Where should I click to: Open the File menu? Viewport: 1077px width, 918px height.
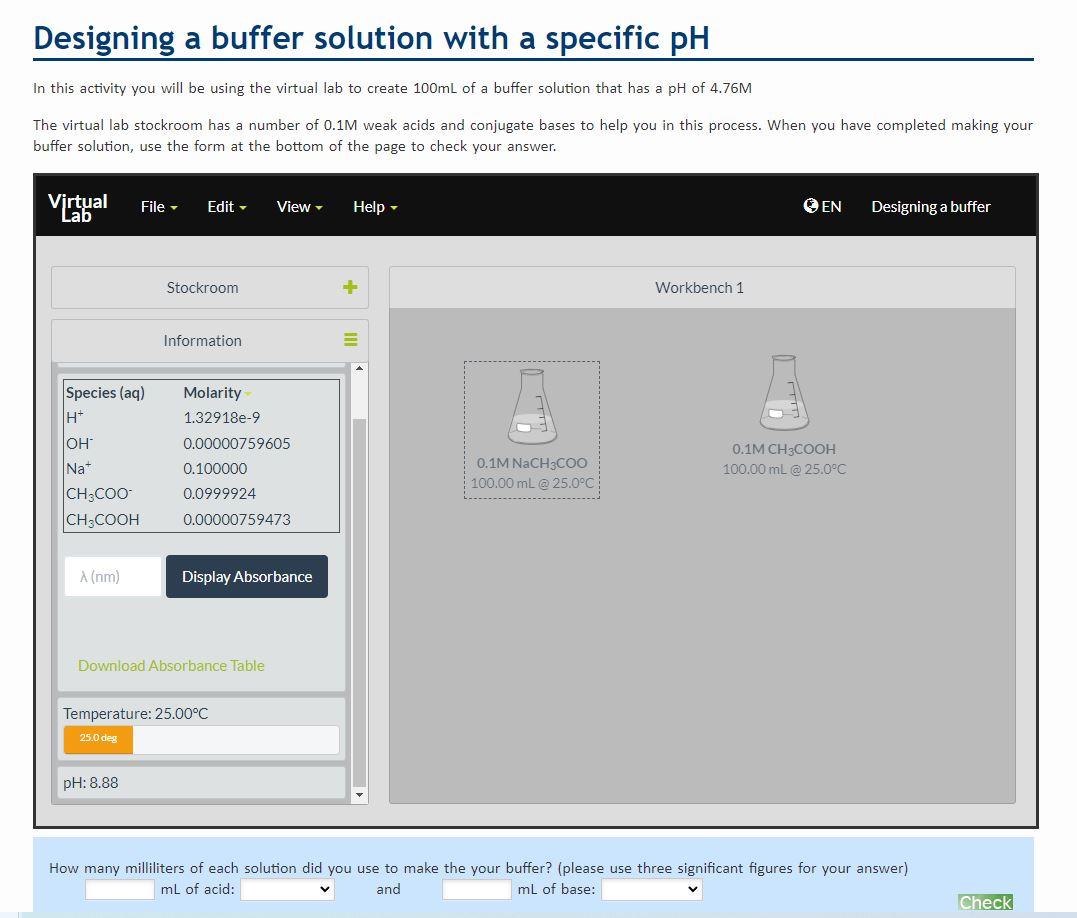coord(157,206)
